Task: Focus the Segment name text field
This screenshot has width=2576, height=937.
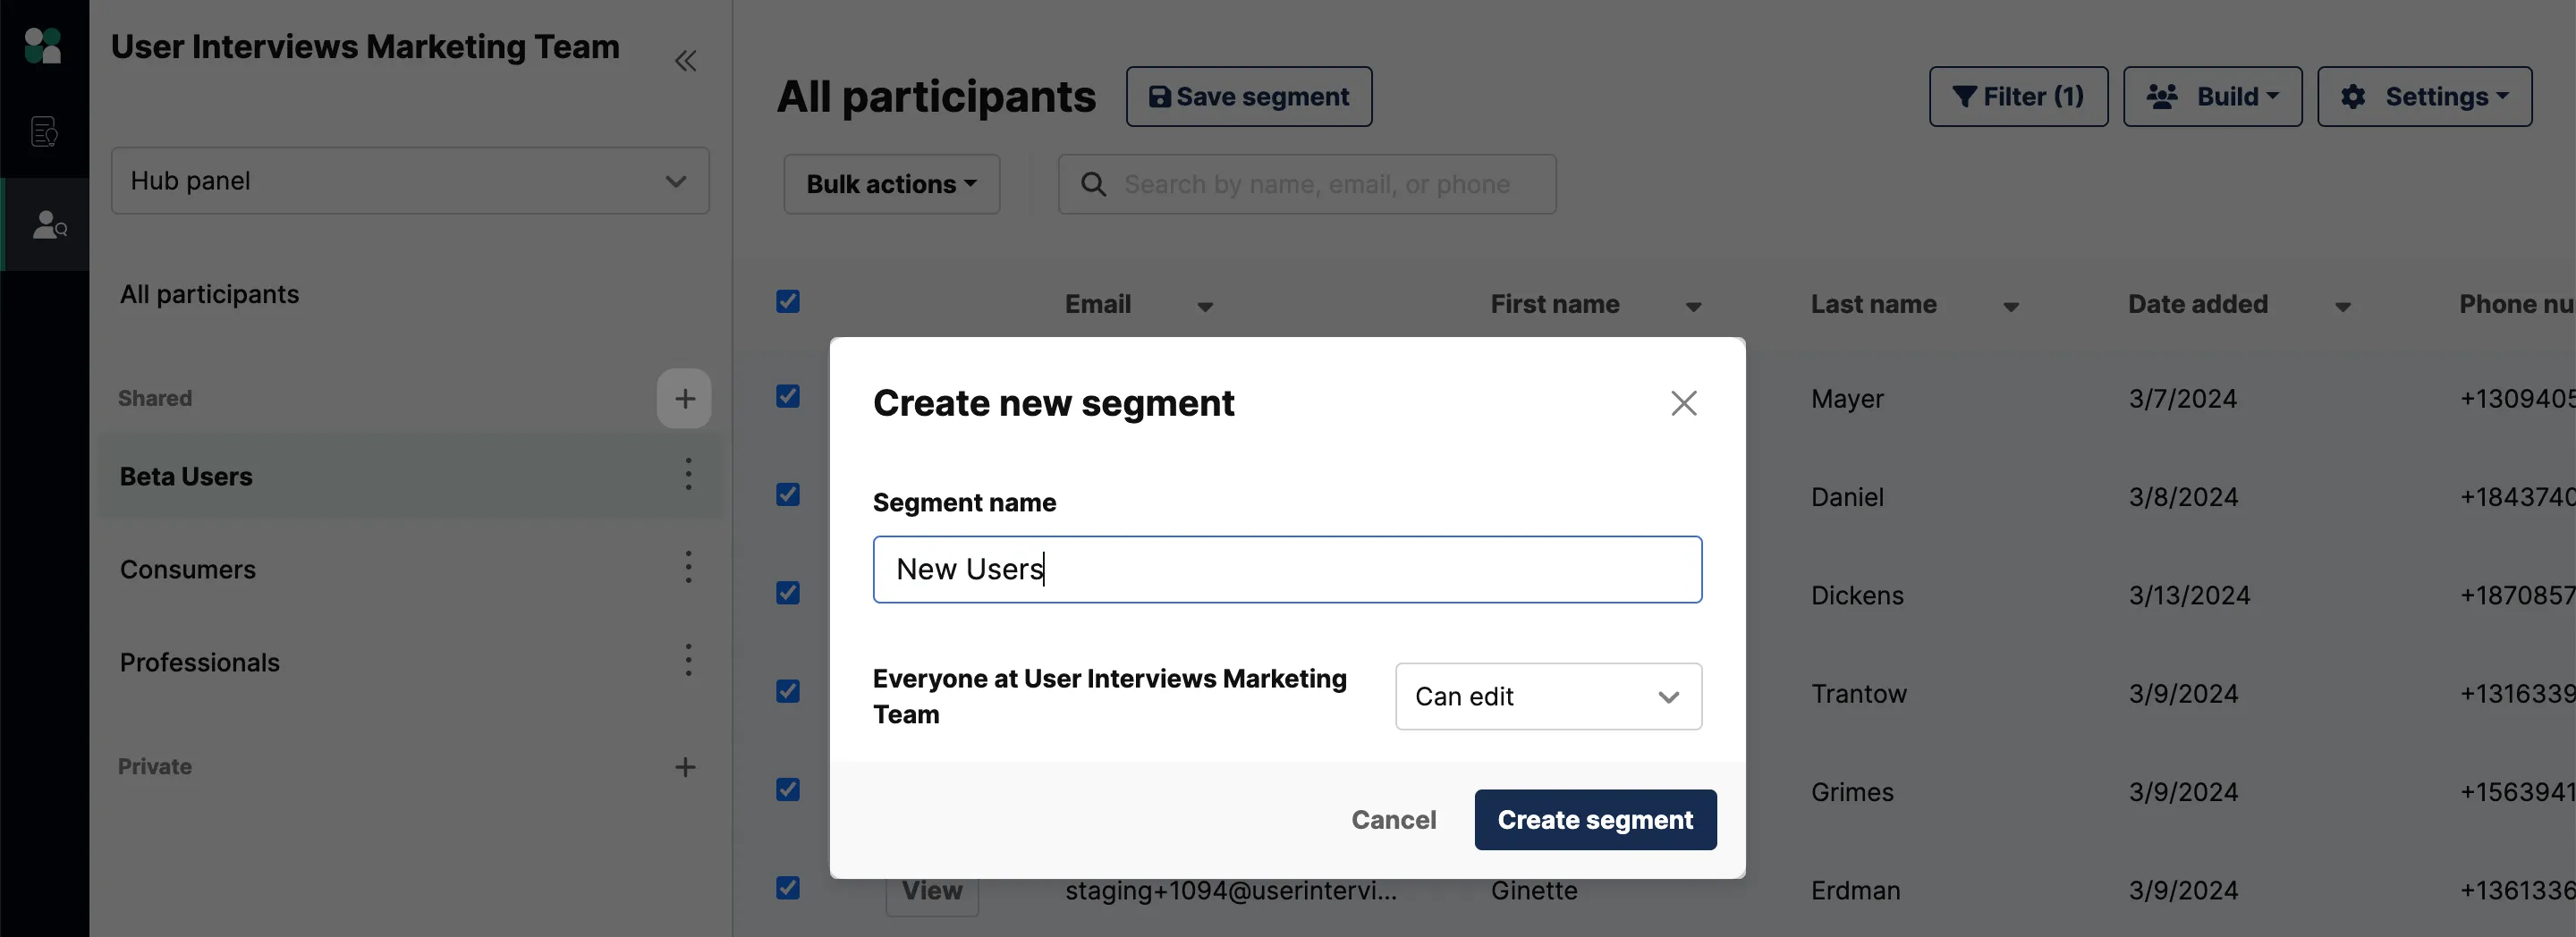Action: (x=1287, y=569)
